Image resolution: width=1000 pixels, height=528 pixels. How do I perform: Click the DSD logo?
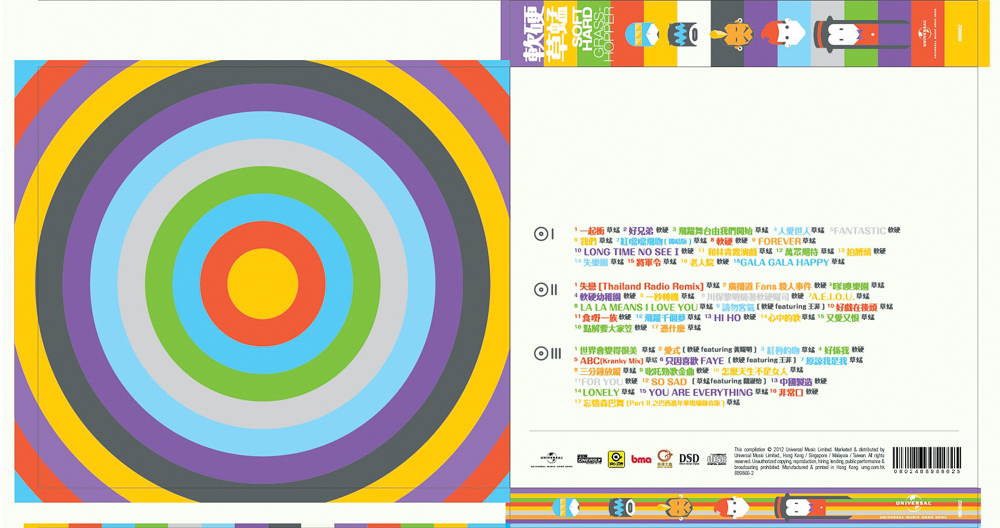pyautogui.click(x=689, y=459)
